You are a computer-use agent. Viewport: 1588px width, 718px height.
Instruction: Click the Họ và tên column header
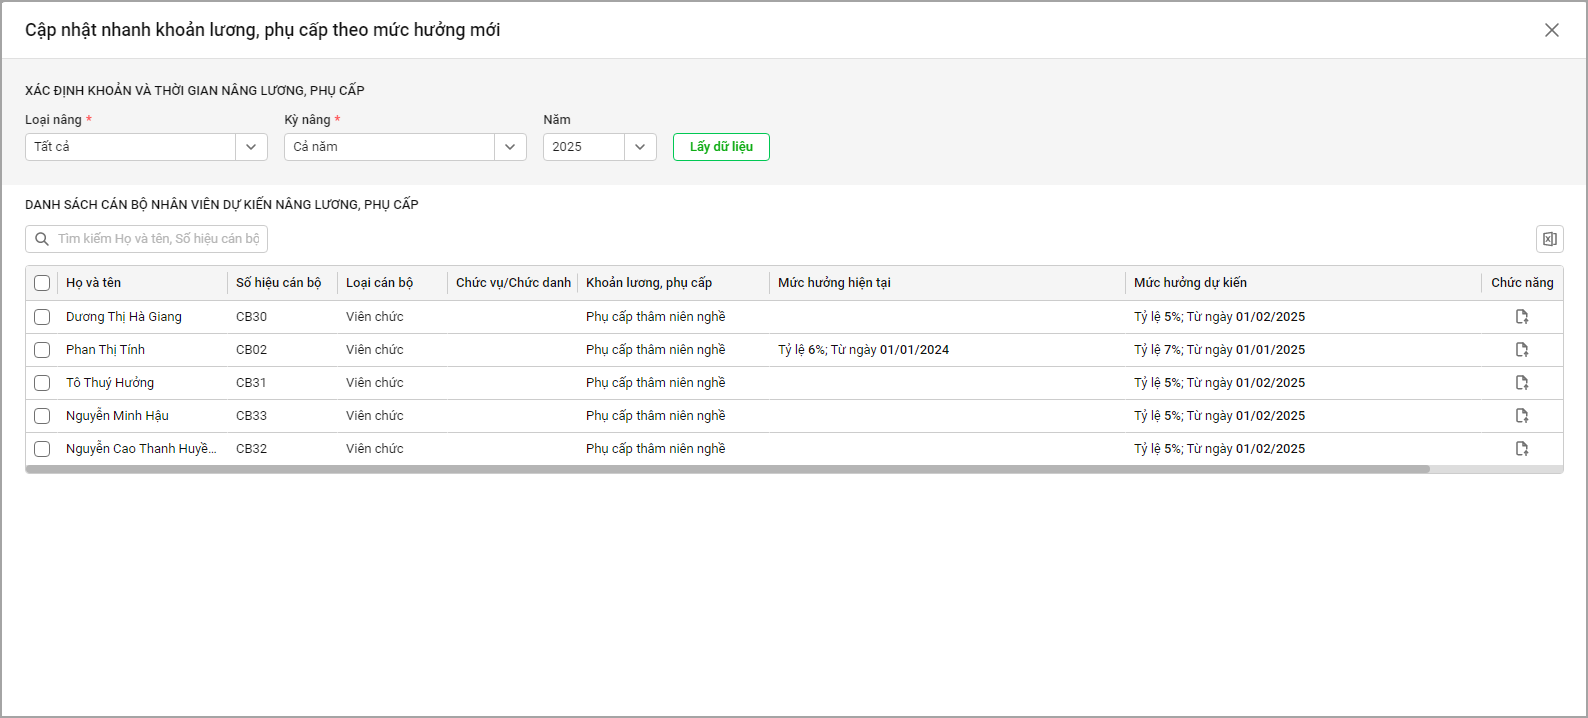coord(93,283)
